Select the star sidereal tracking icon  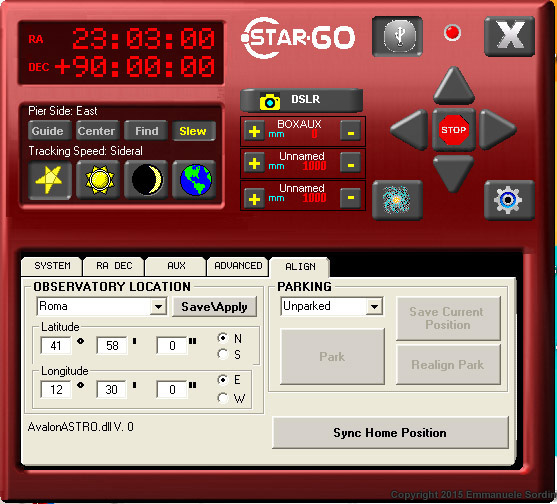click(x=50, y=180)
